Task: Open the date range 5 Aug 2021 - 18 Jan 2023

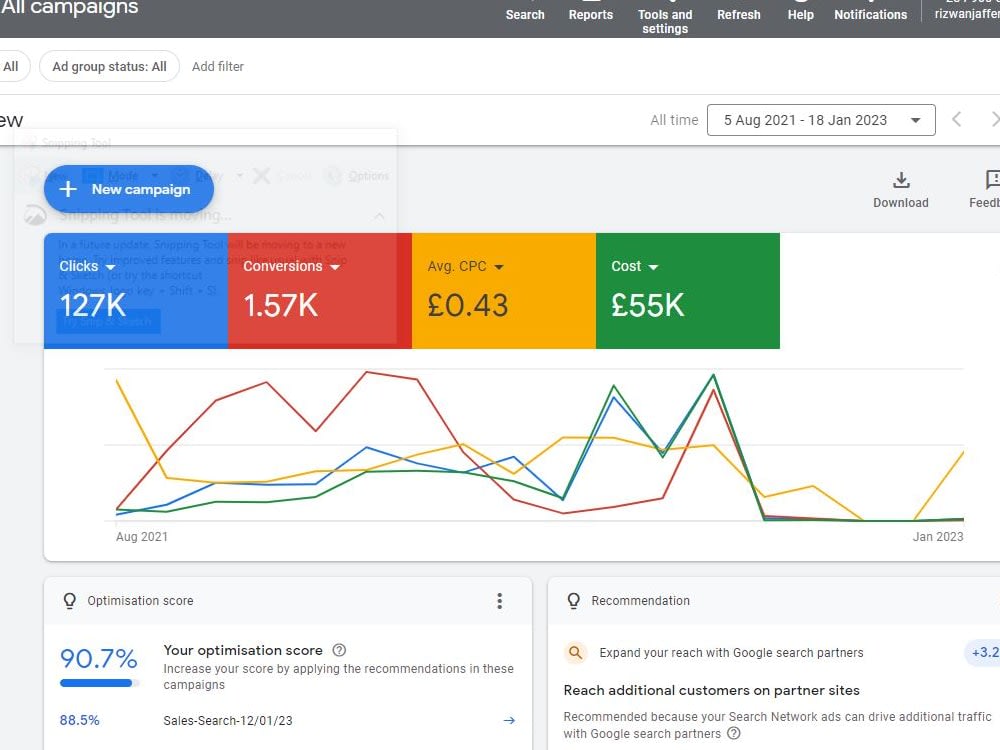Action: (821, 120)
